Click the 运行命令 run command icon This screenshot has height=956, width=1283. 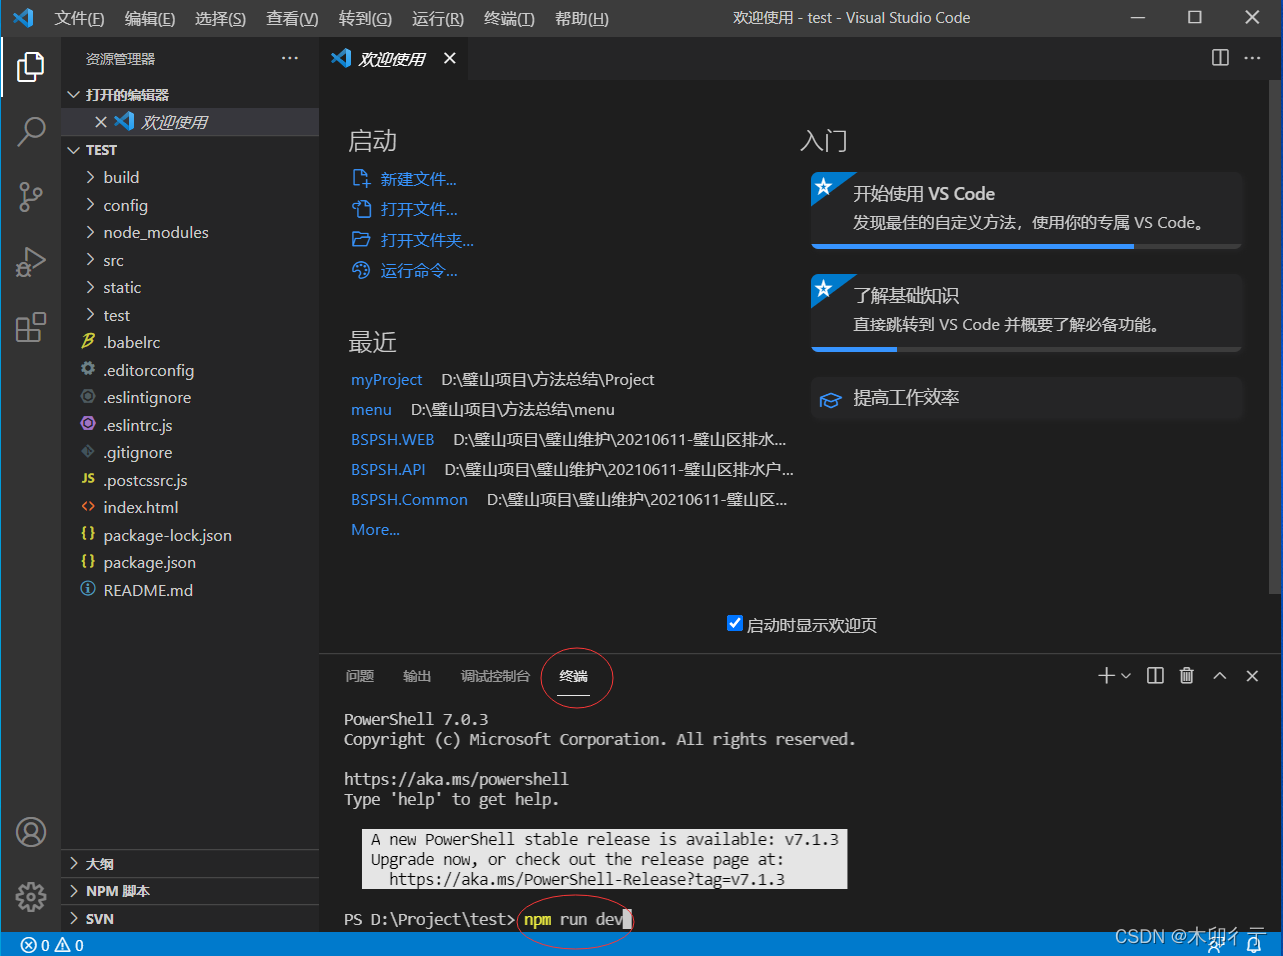pyautogui.click(x=361, y=270)
